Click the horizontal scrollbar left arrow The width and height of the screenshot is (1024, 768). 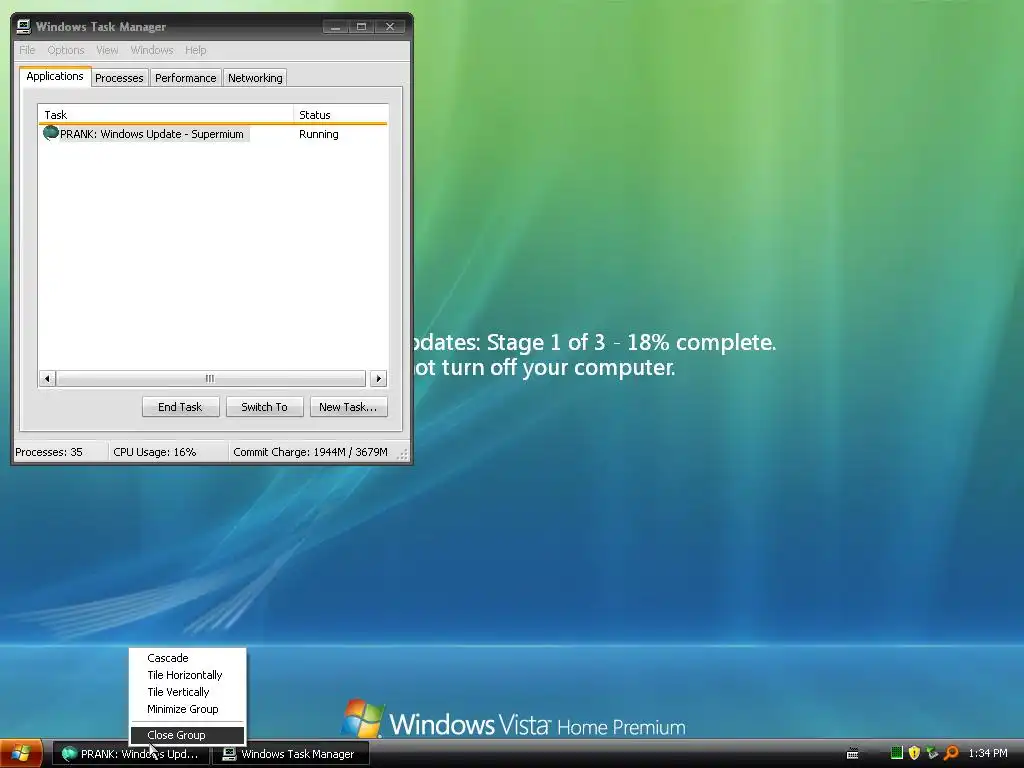click(46, 378)
